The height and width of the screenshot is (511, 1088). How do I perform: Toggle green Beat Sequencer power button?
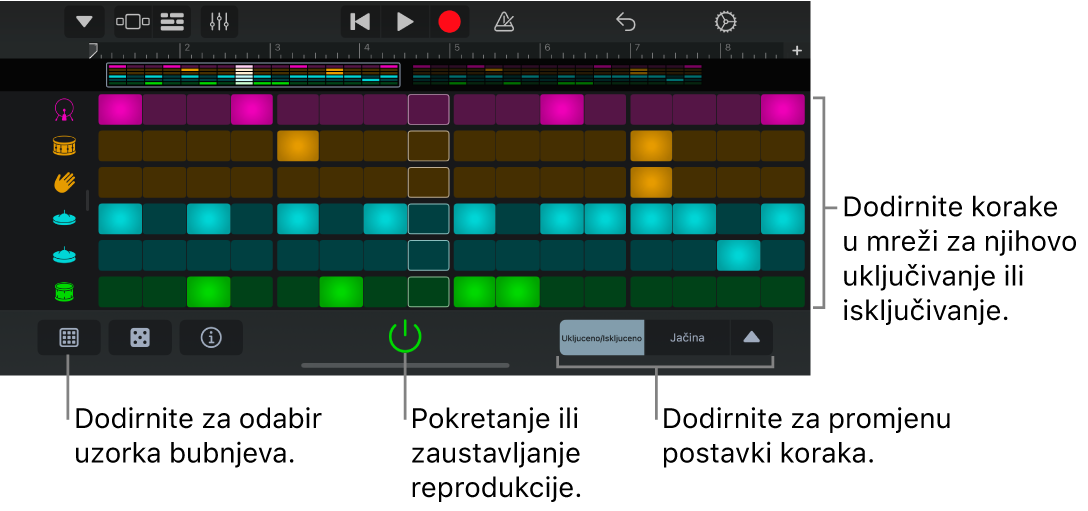[x=405, y=337]
